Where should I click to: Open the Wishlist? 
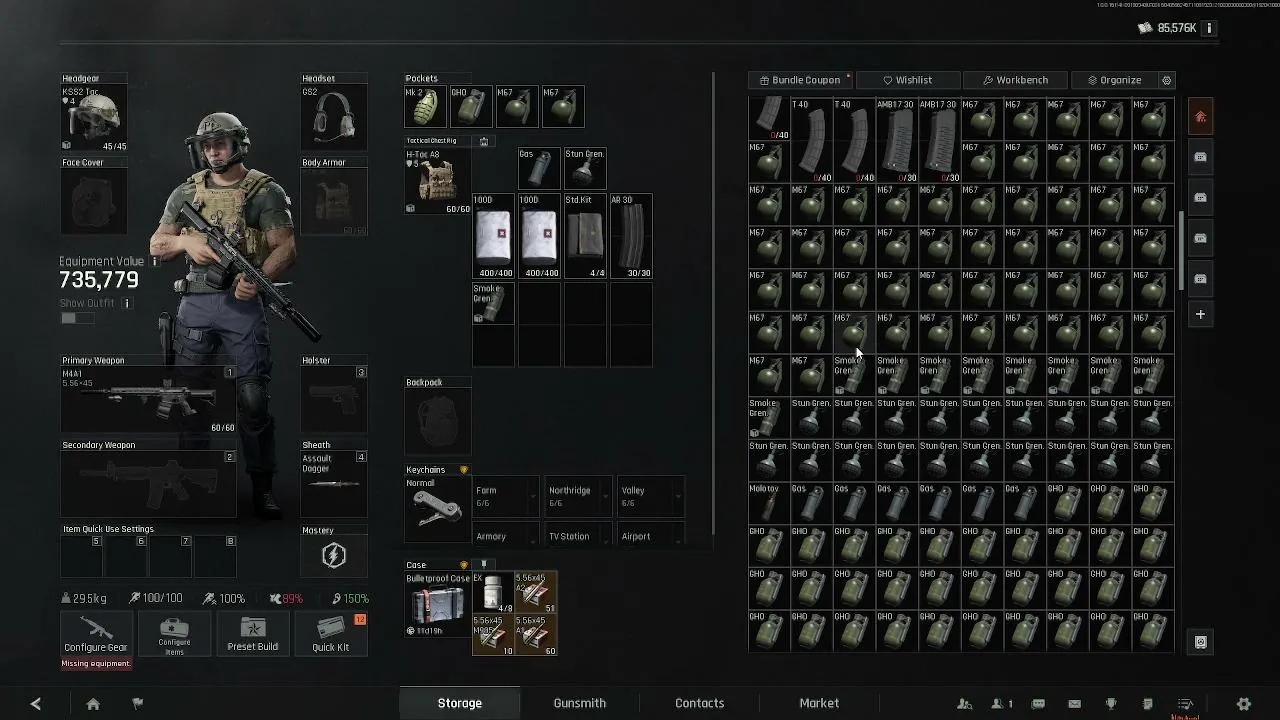[908, 80]
